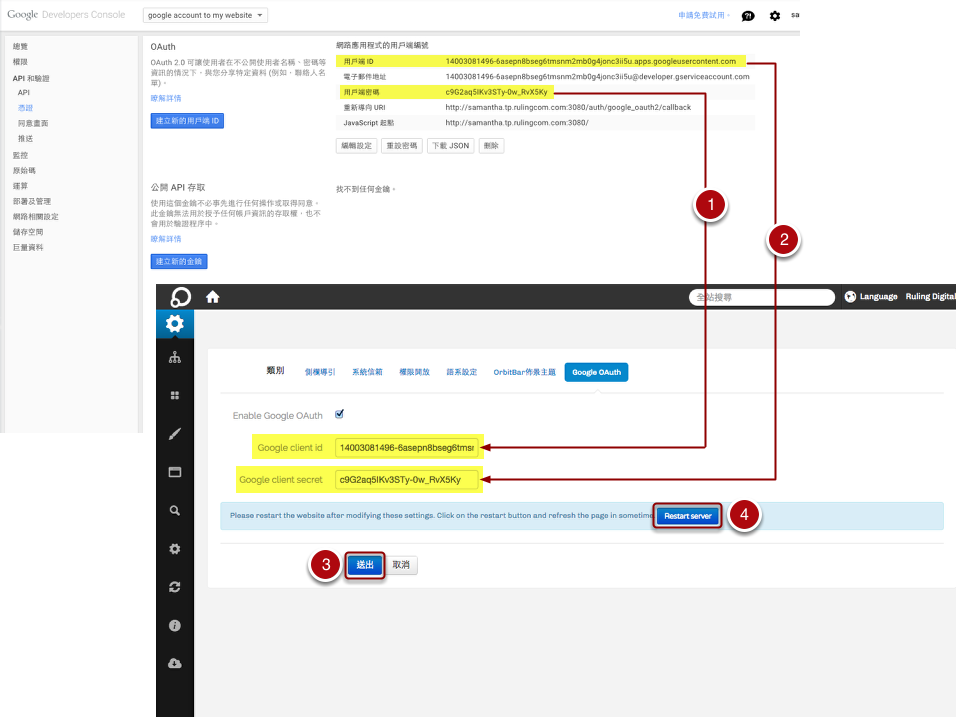Screen dimensions: 956x717
Task: Click the info circle icon in sidebar
Action: (x=175, y=625)
